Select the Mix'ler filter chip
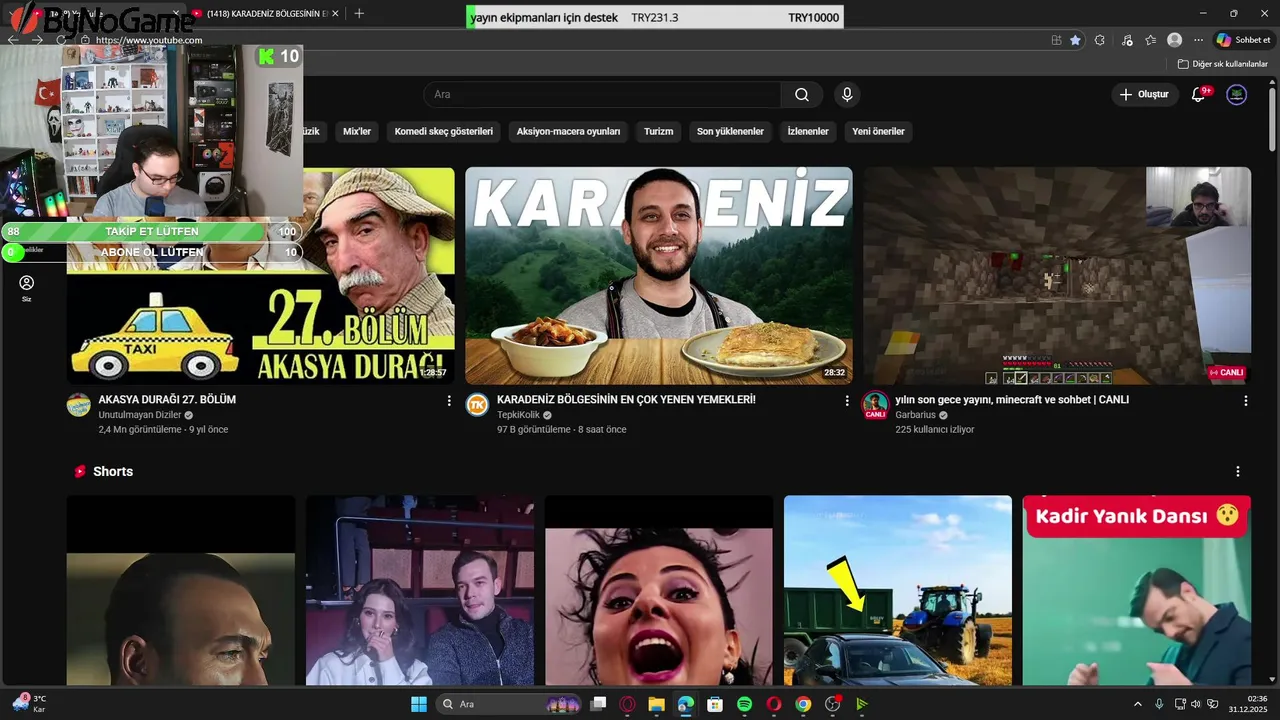This screenshot has height=720, width=1280. pyautogui.click(x=357, y=131)
